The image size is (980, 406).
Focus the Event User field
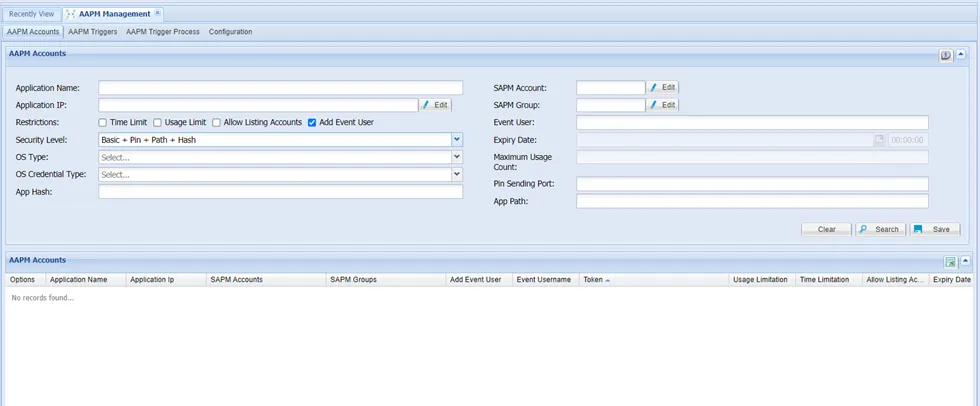coord(752,122)
